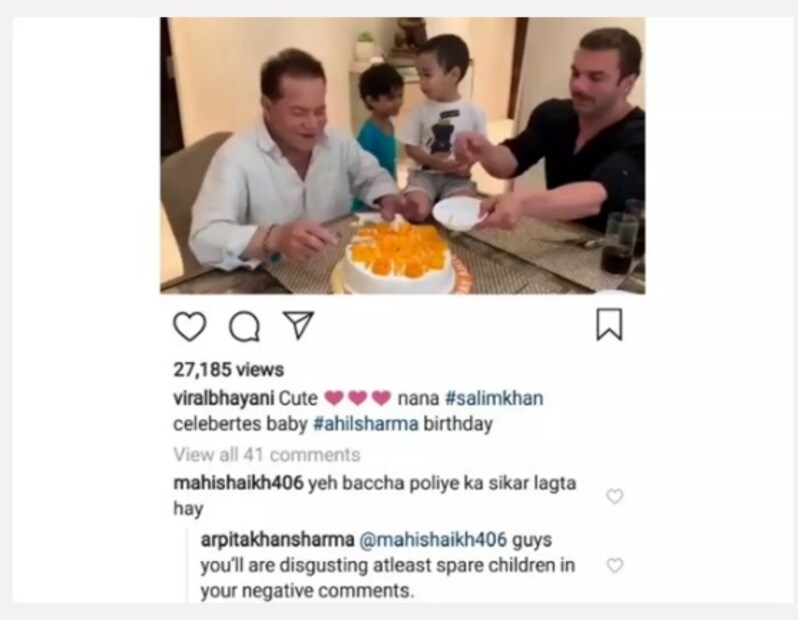
Task: Like mahishaikh406's comment with its small heart
Action: click(615, 496)
